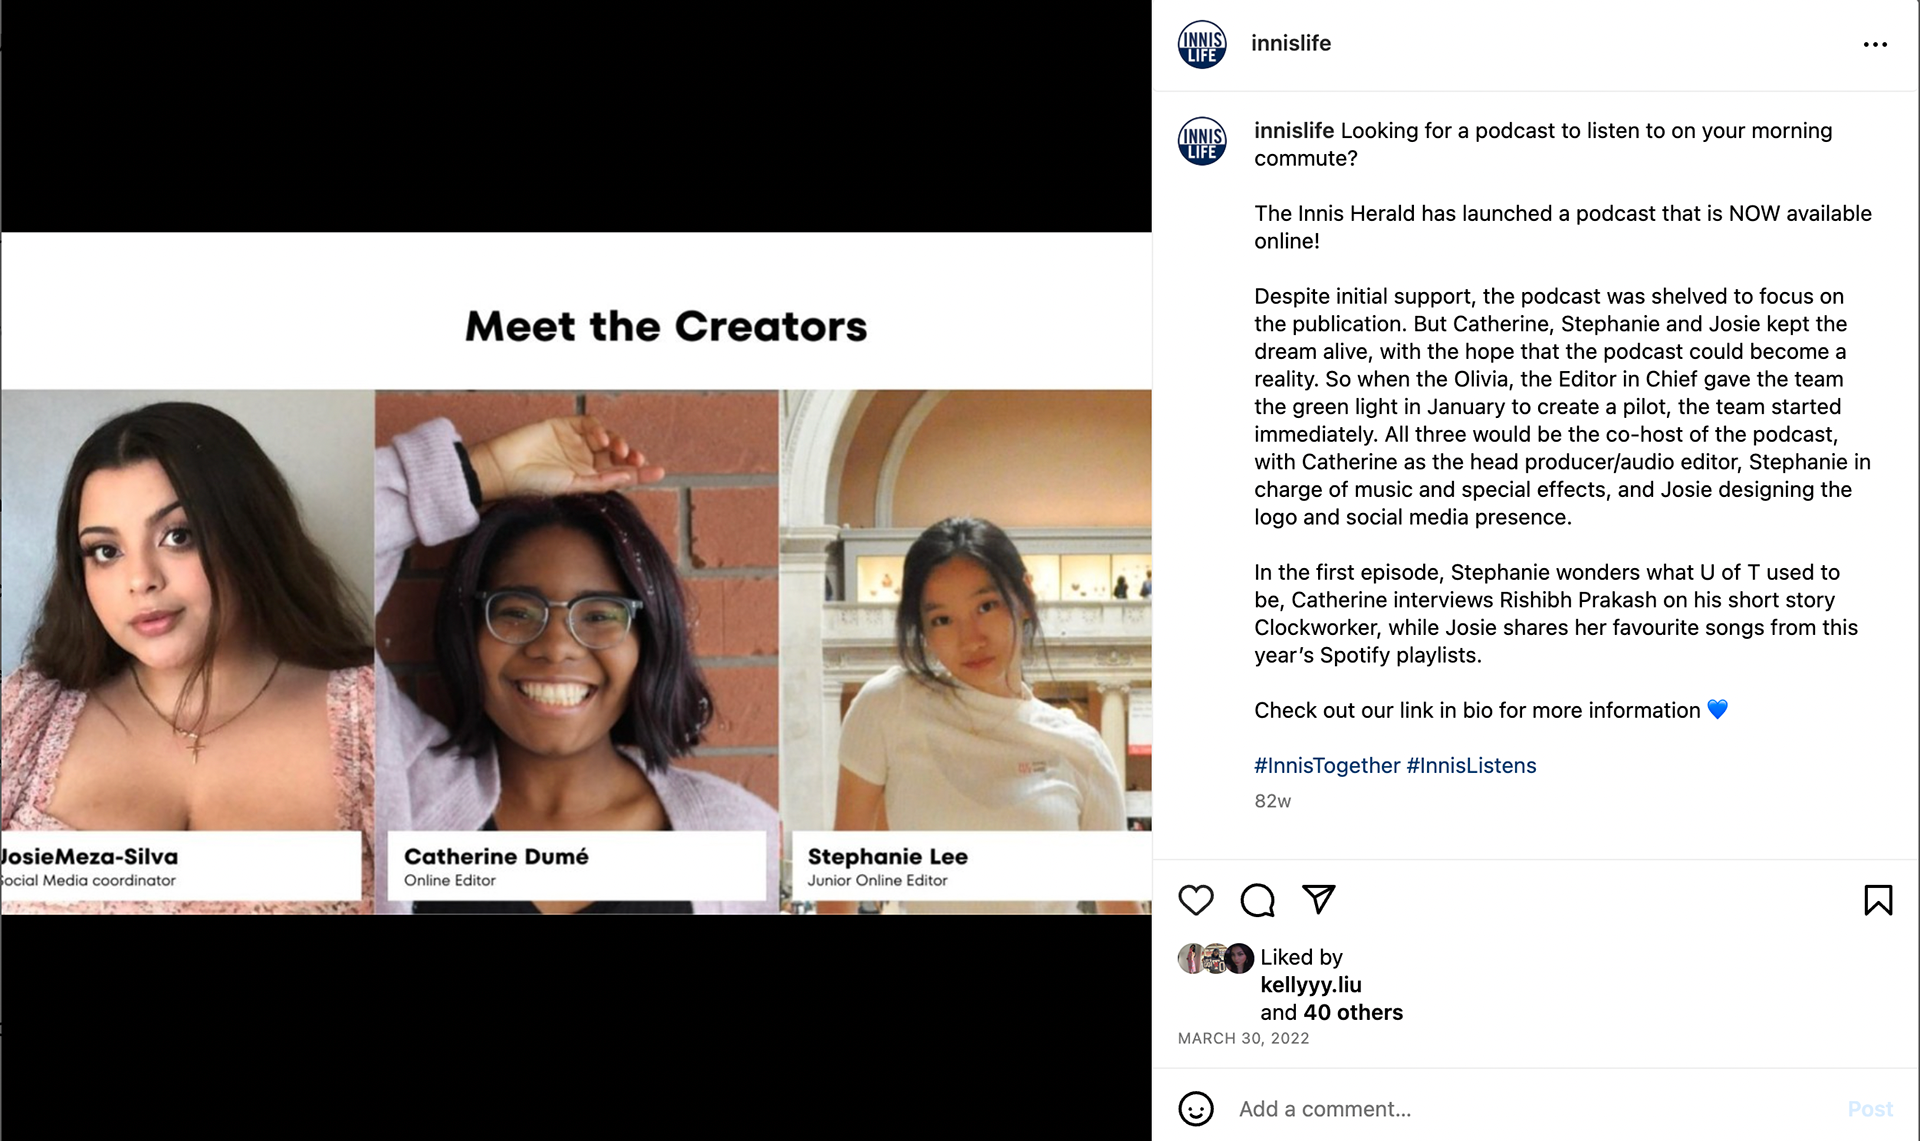The height and width of the screenshot is (1141, 1920).
Task: Open the three-dot more options menu
Action: (x=1875, y=44)
